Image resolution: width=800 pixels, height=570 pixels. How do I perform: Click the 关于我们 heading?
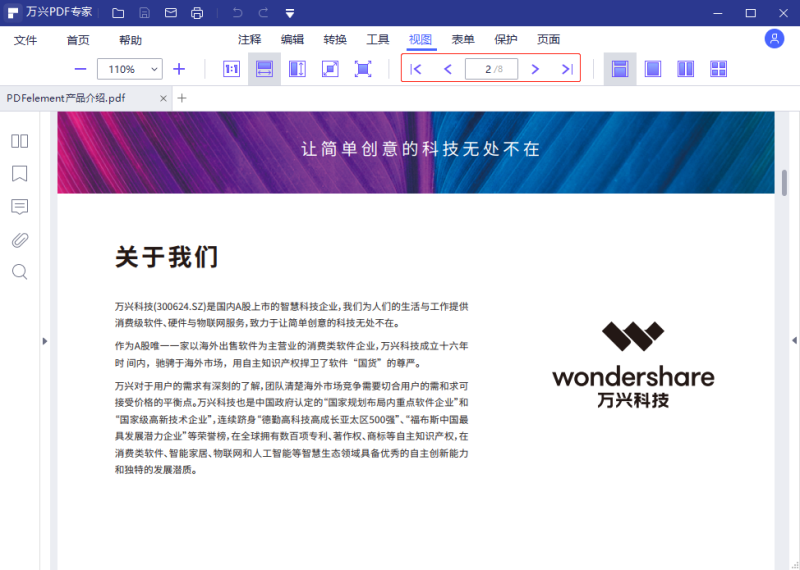(167, 257)
